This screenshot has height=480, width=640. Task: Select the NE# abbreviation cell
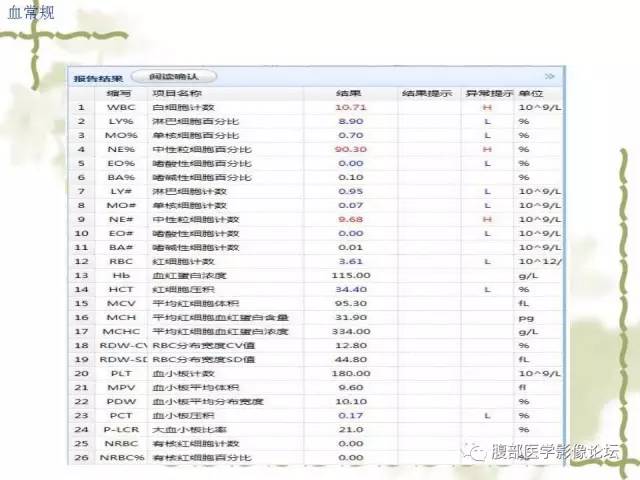click(x=121, y=220)
